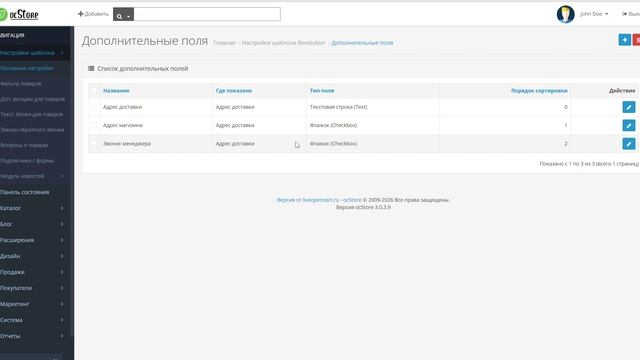Check the Звонок менеджера row checkbox

[x=94, y=144]
